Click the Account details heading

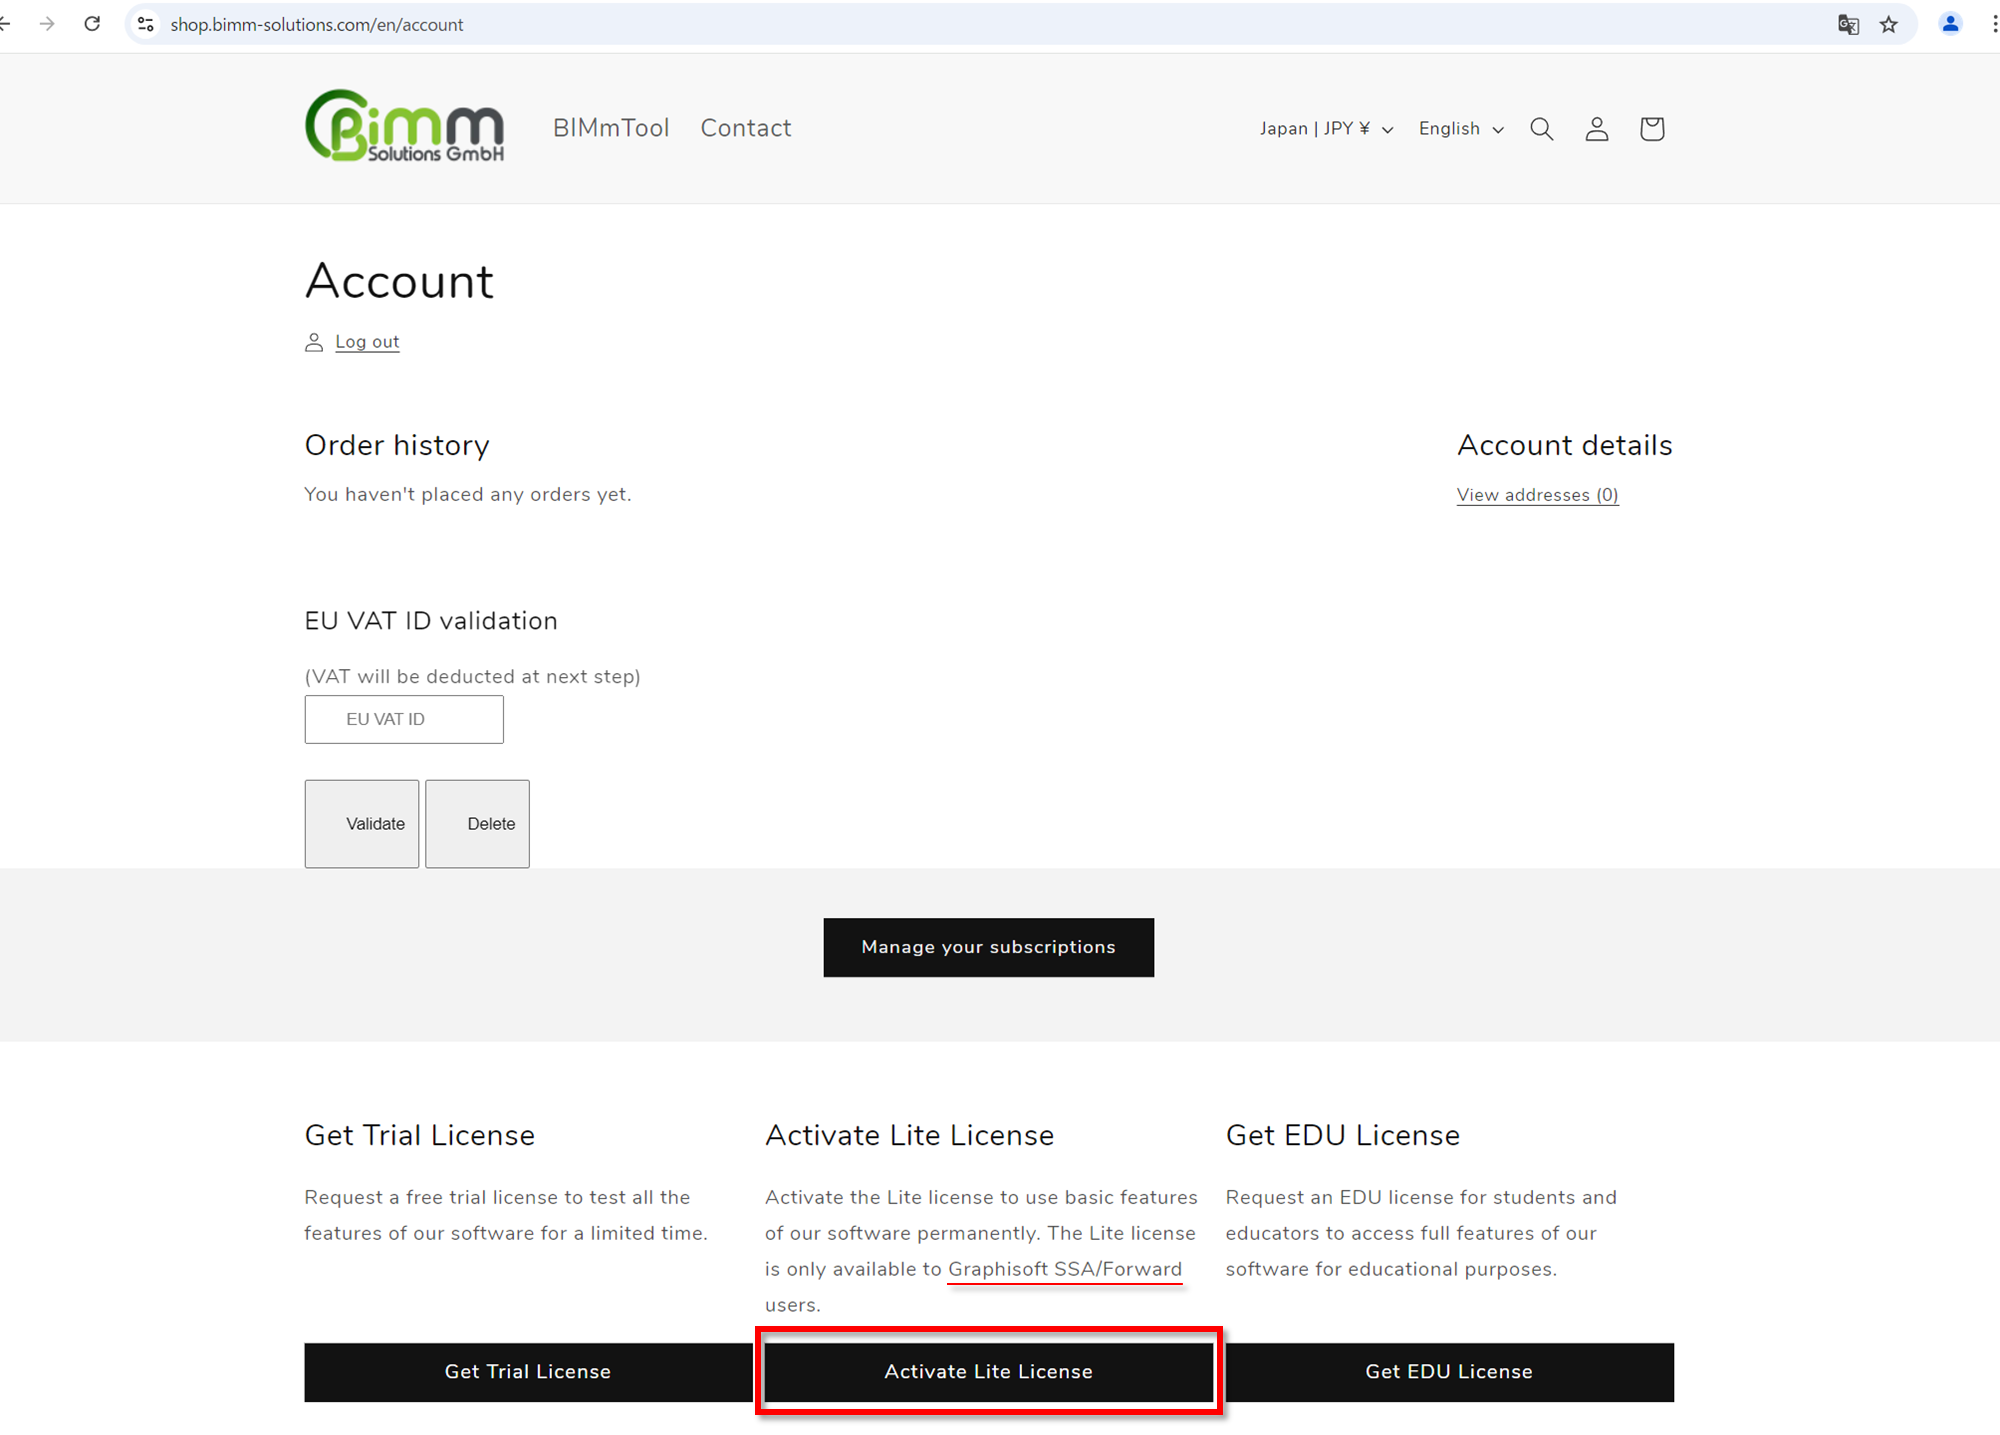(x=1565, y=445)
